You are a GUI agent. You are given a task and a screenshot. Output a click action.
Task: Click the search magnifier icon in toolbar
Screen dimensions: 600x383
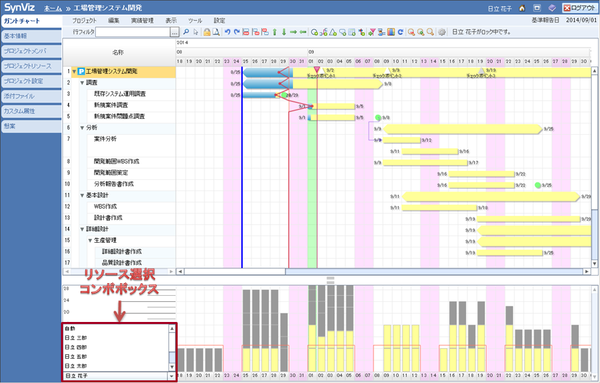[186, 32]
